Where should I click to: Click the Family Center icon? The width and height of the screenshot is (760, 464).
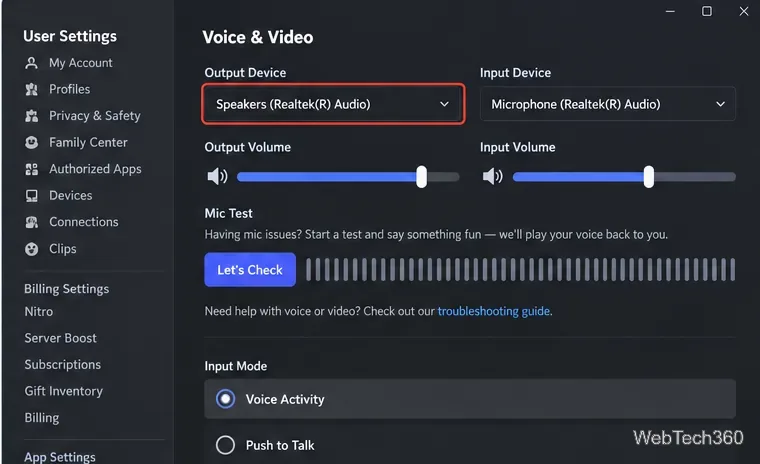(32, 143)
